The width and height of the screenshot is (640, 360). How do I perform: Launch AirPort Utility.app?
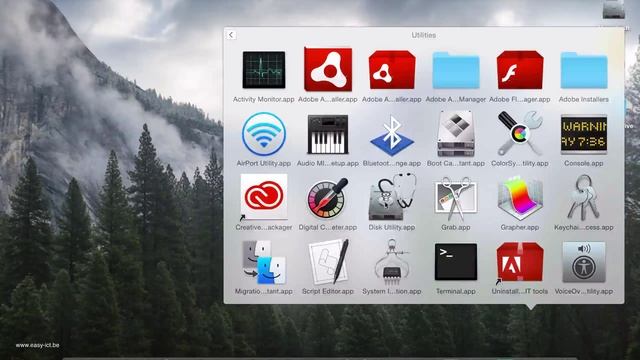(264, 134)
